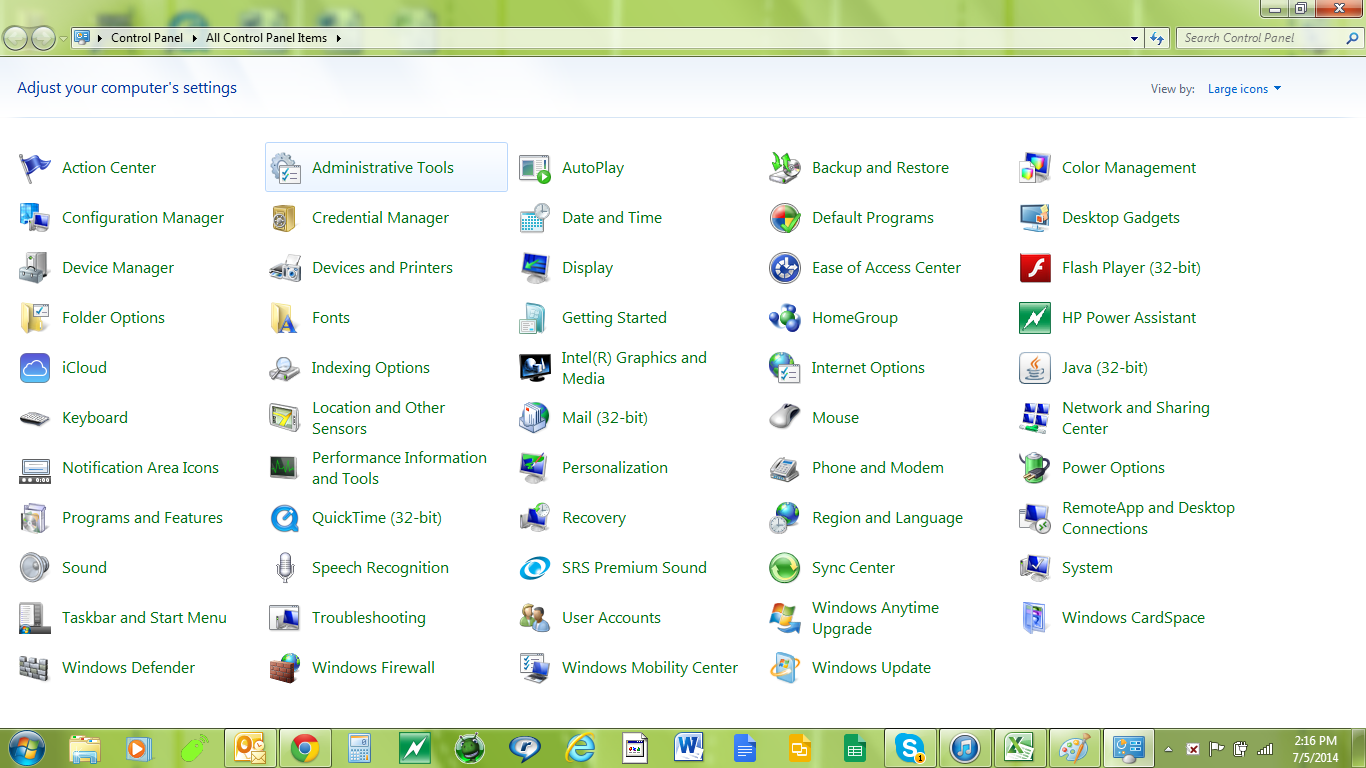This screenshot has height=768, width=1366.
Task: Open the Speech Recognition microphone icon
Action: (x=285, y=568)
